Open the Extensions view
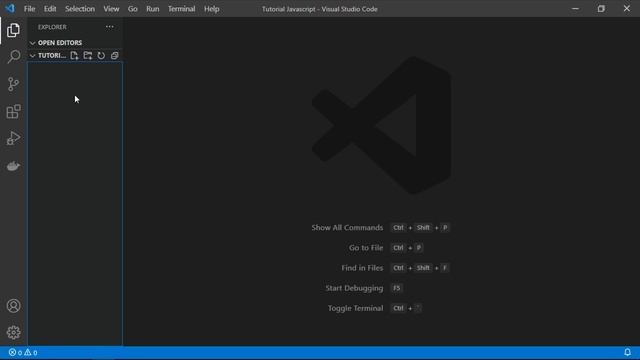The height and width of the screenshot is (360, 640). pyautogui.click(x=13, y=111)
